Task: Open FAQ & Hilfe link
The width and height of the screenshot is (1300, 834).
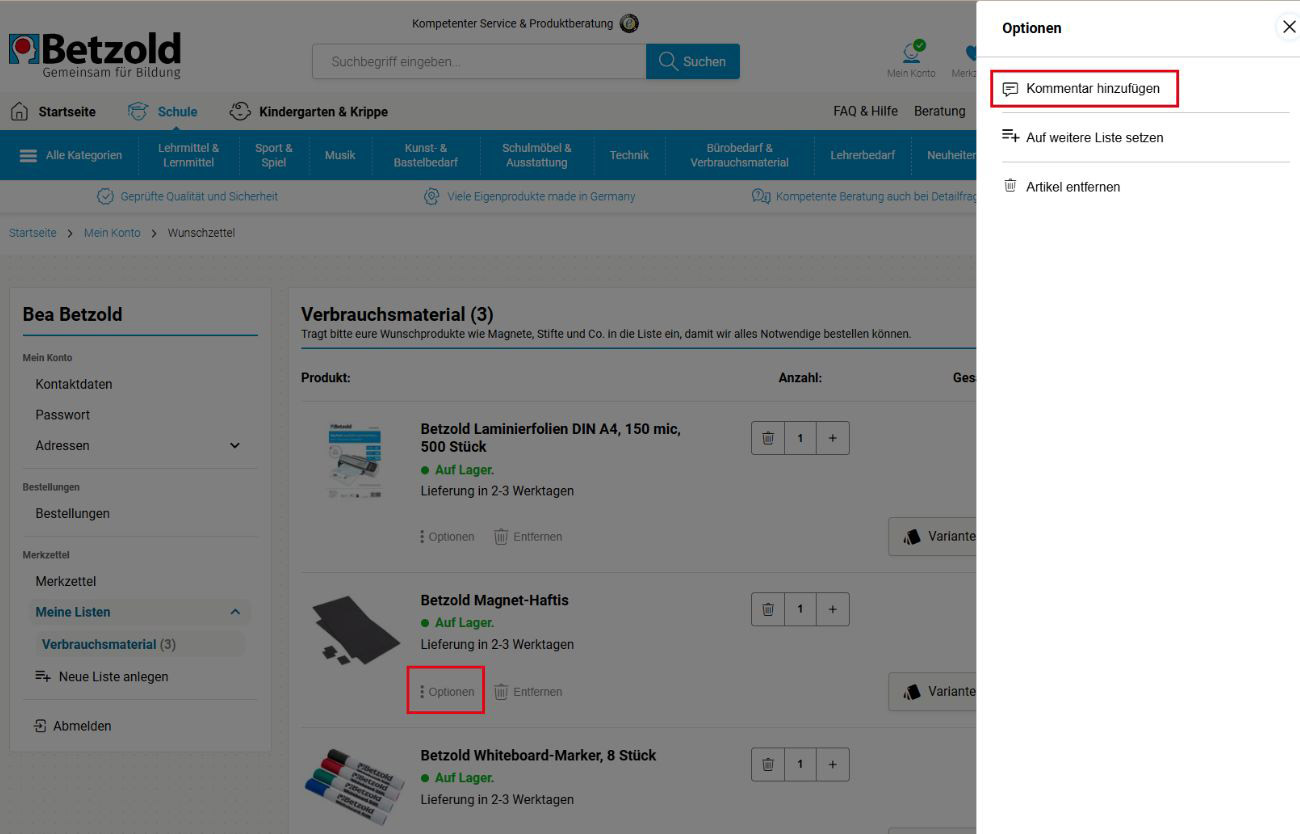Action: click(865, 111)
